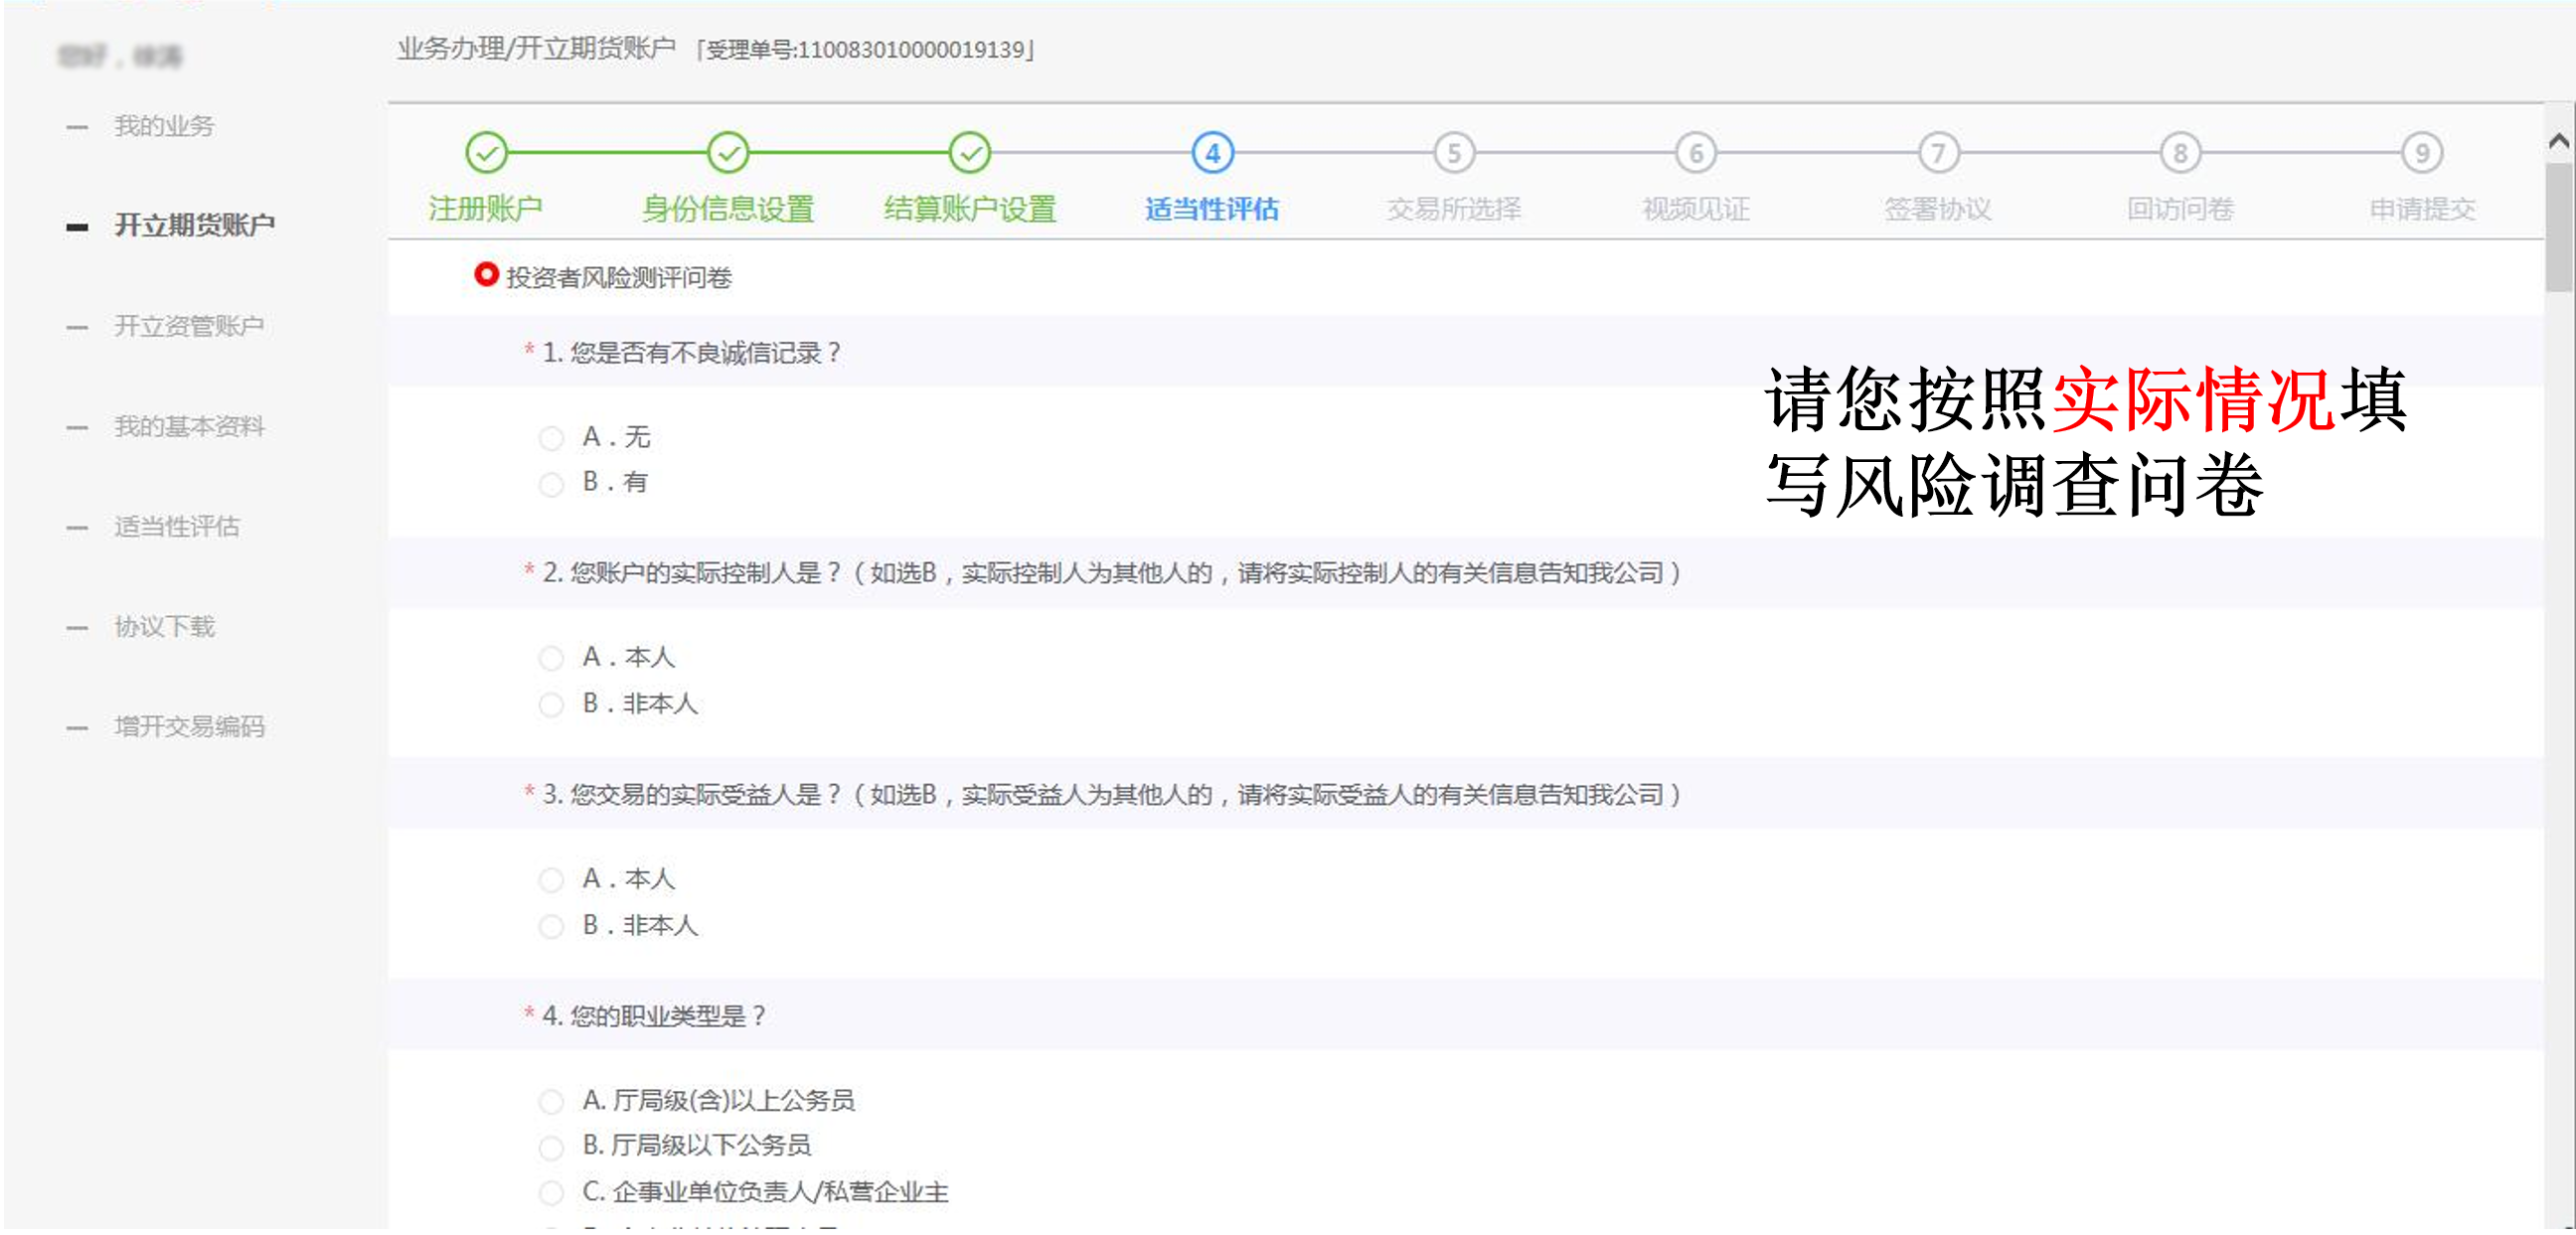Click the step 8 circle for 回访问卷
This screenshot has width=2576, height=1235.
click(x=2180, y=153)
